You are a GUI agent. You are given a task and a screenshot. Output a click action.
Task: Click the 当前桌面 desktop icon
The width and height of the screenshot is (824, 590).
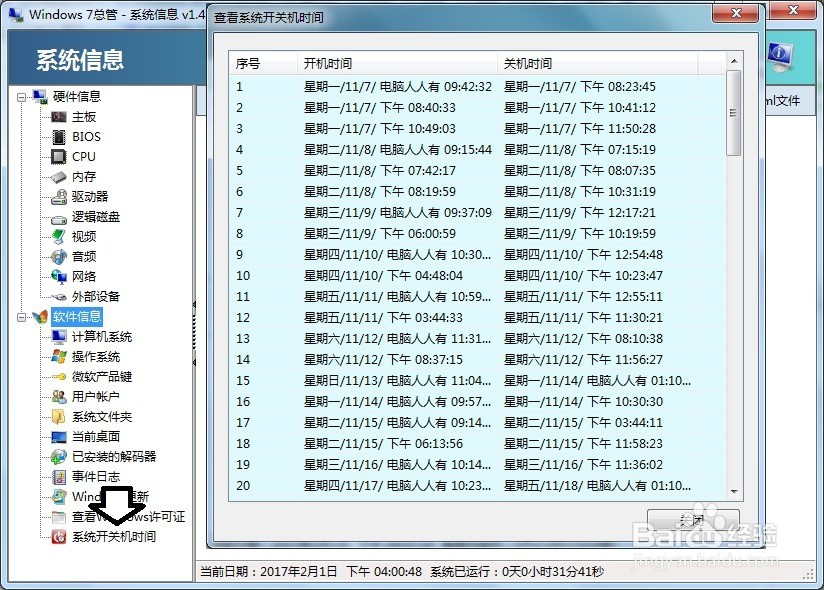[59, 437]
